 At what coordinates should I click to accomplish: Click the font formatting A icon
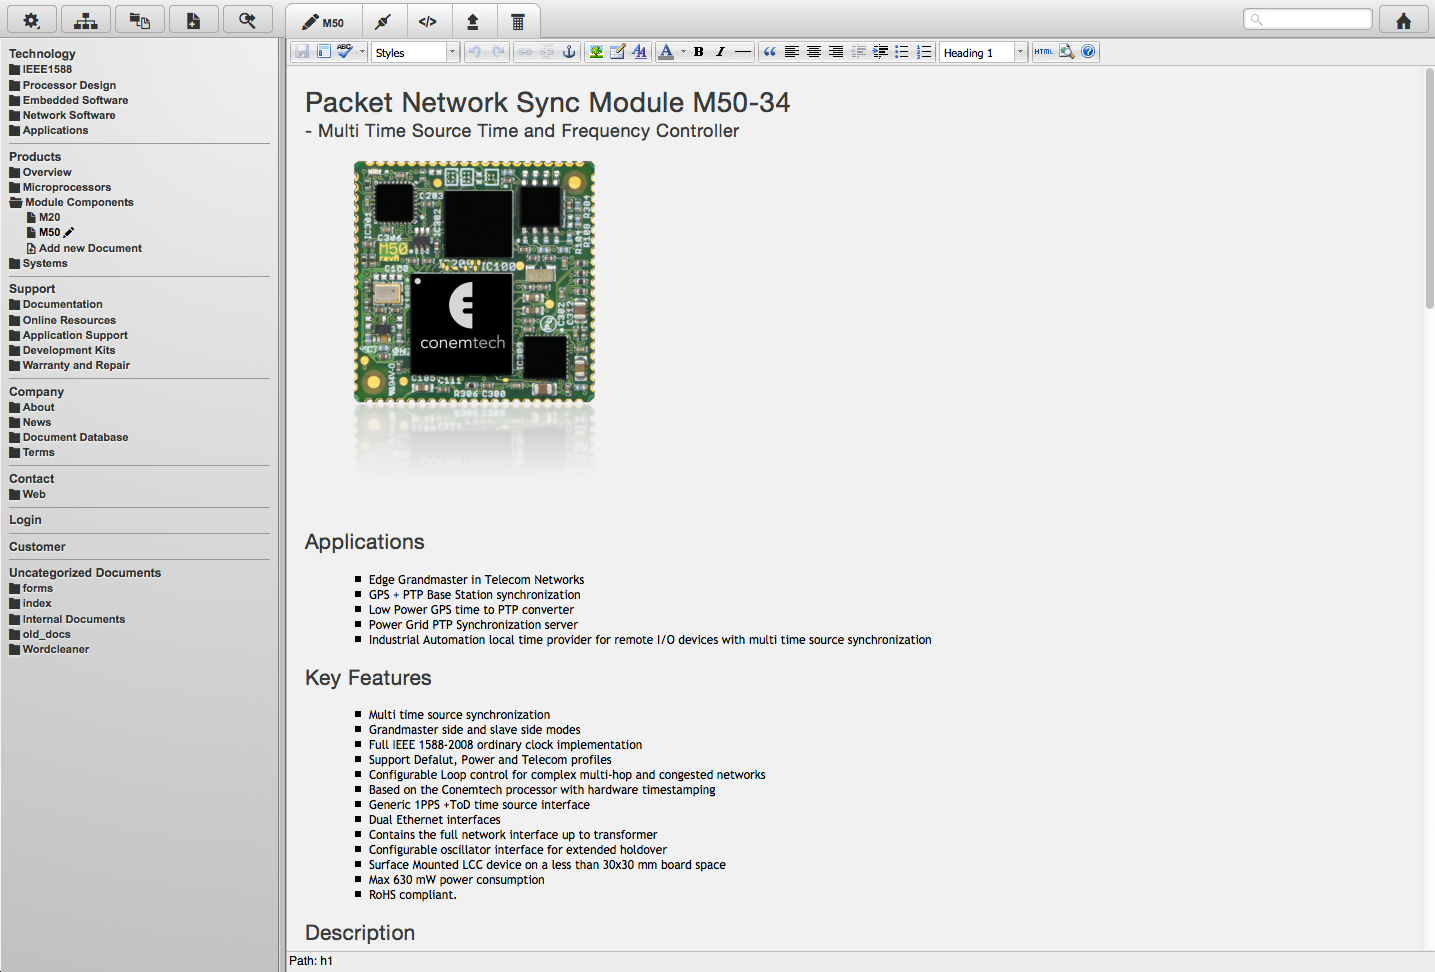point(640,52)
